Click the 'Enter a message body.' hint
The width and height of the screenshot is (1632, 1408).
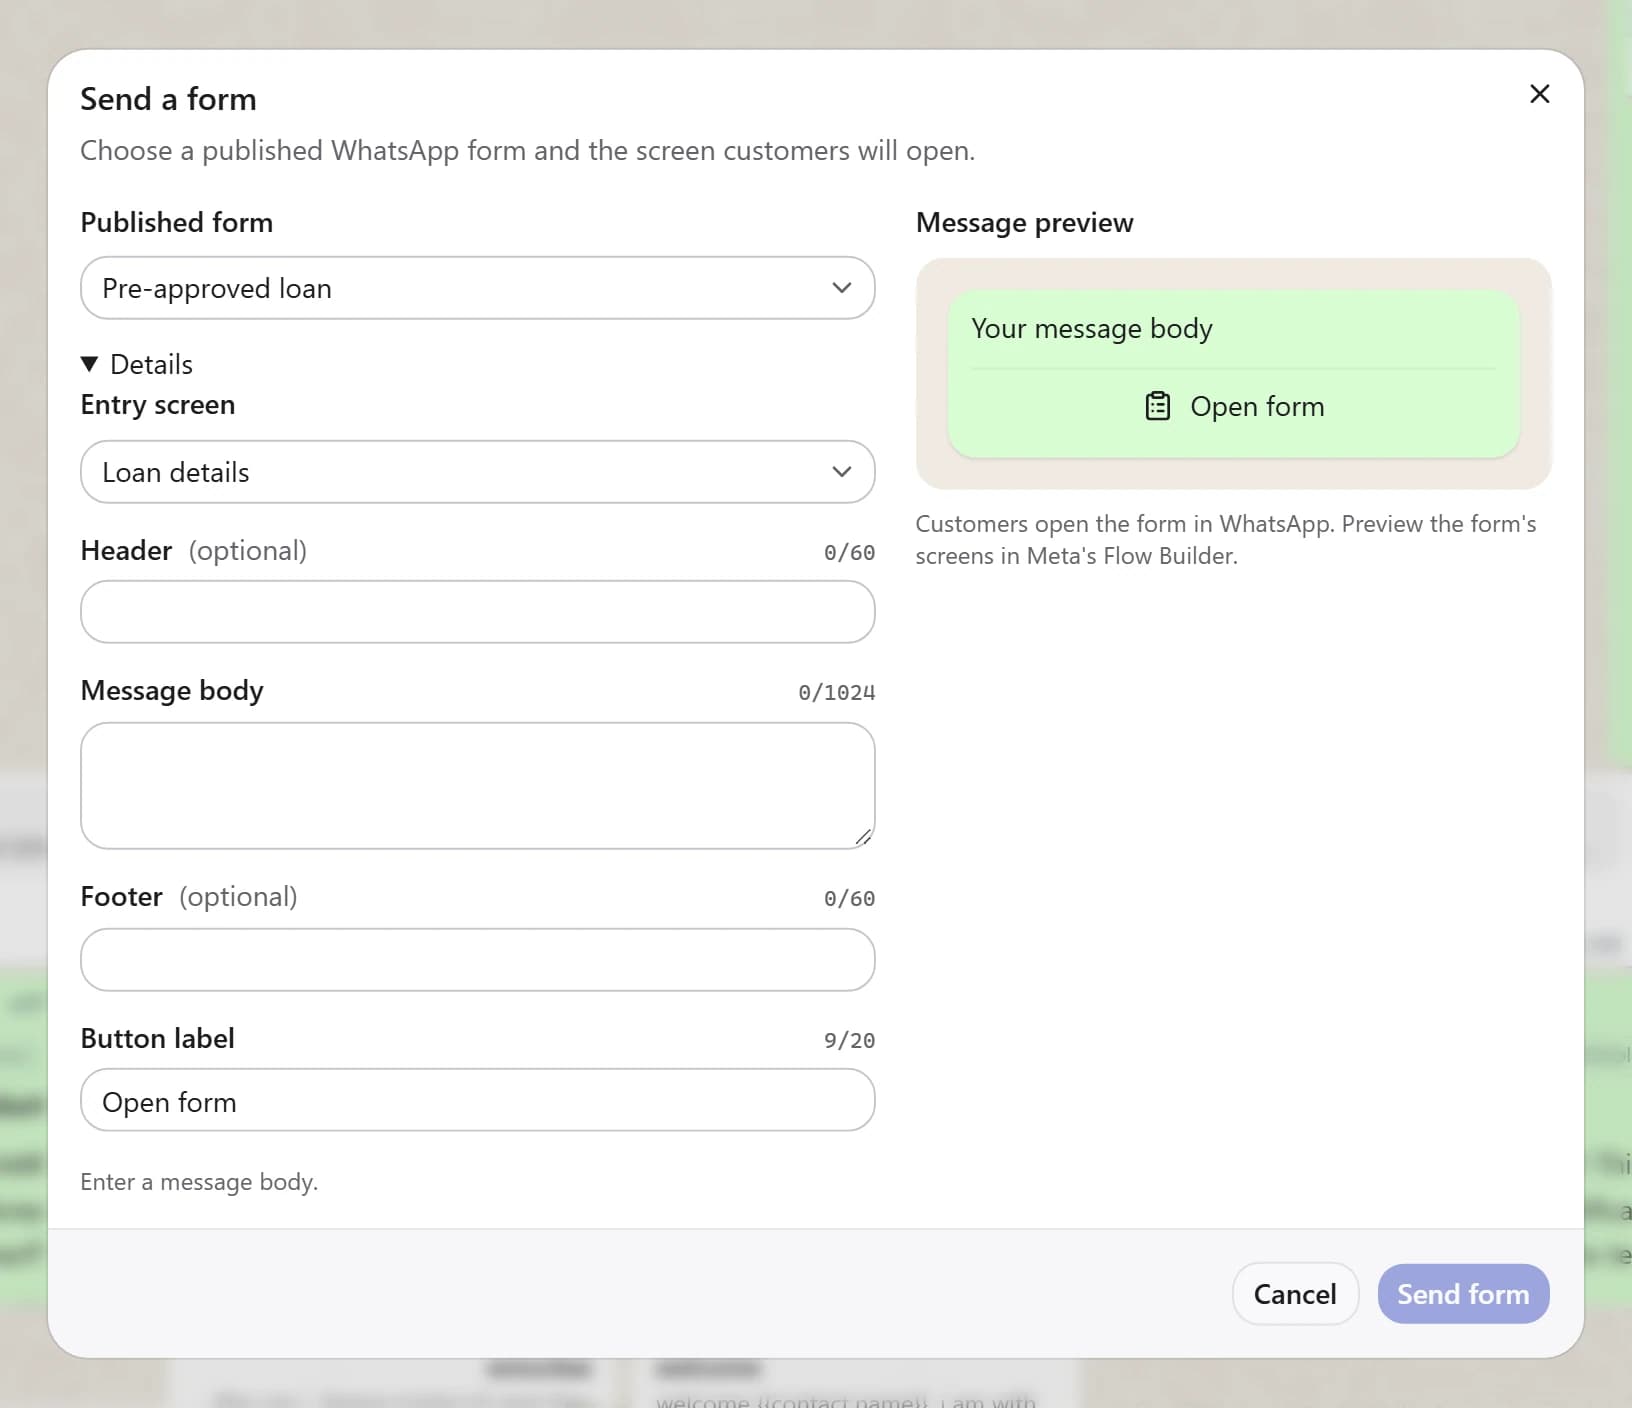199,1182
